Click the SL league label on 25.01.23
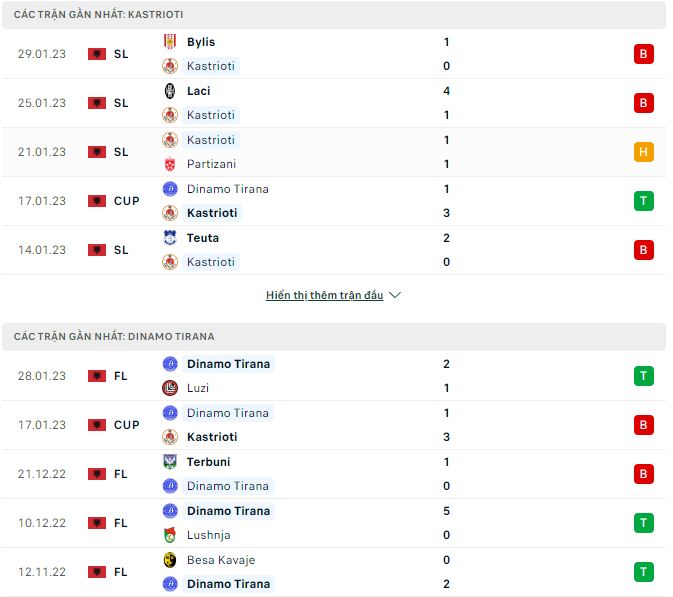This screenshot has height=597, width=673. coord(121,103)
